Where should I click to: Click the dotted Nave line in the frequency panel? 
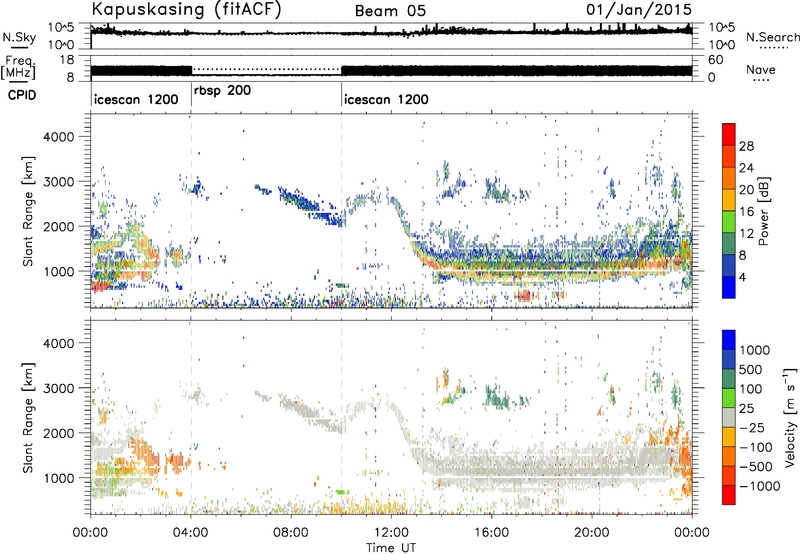pyautogui.click(x=266, y=69)
